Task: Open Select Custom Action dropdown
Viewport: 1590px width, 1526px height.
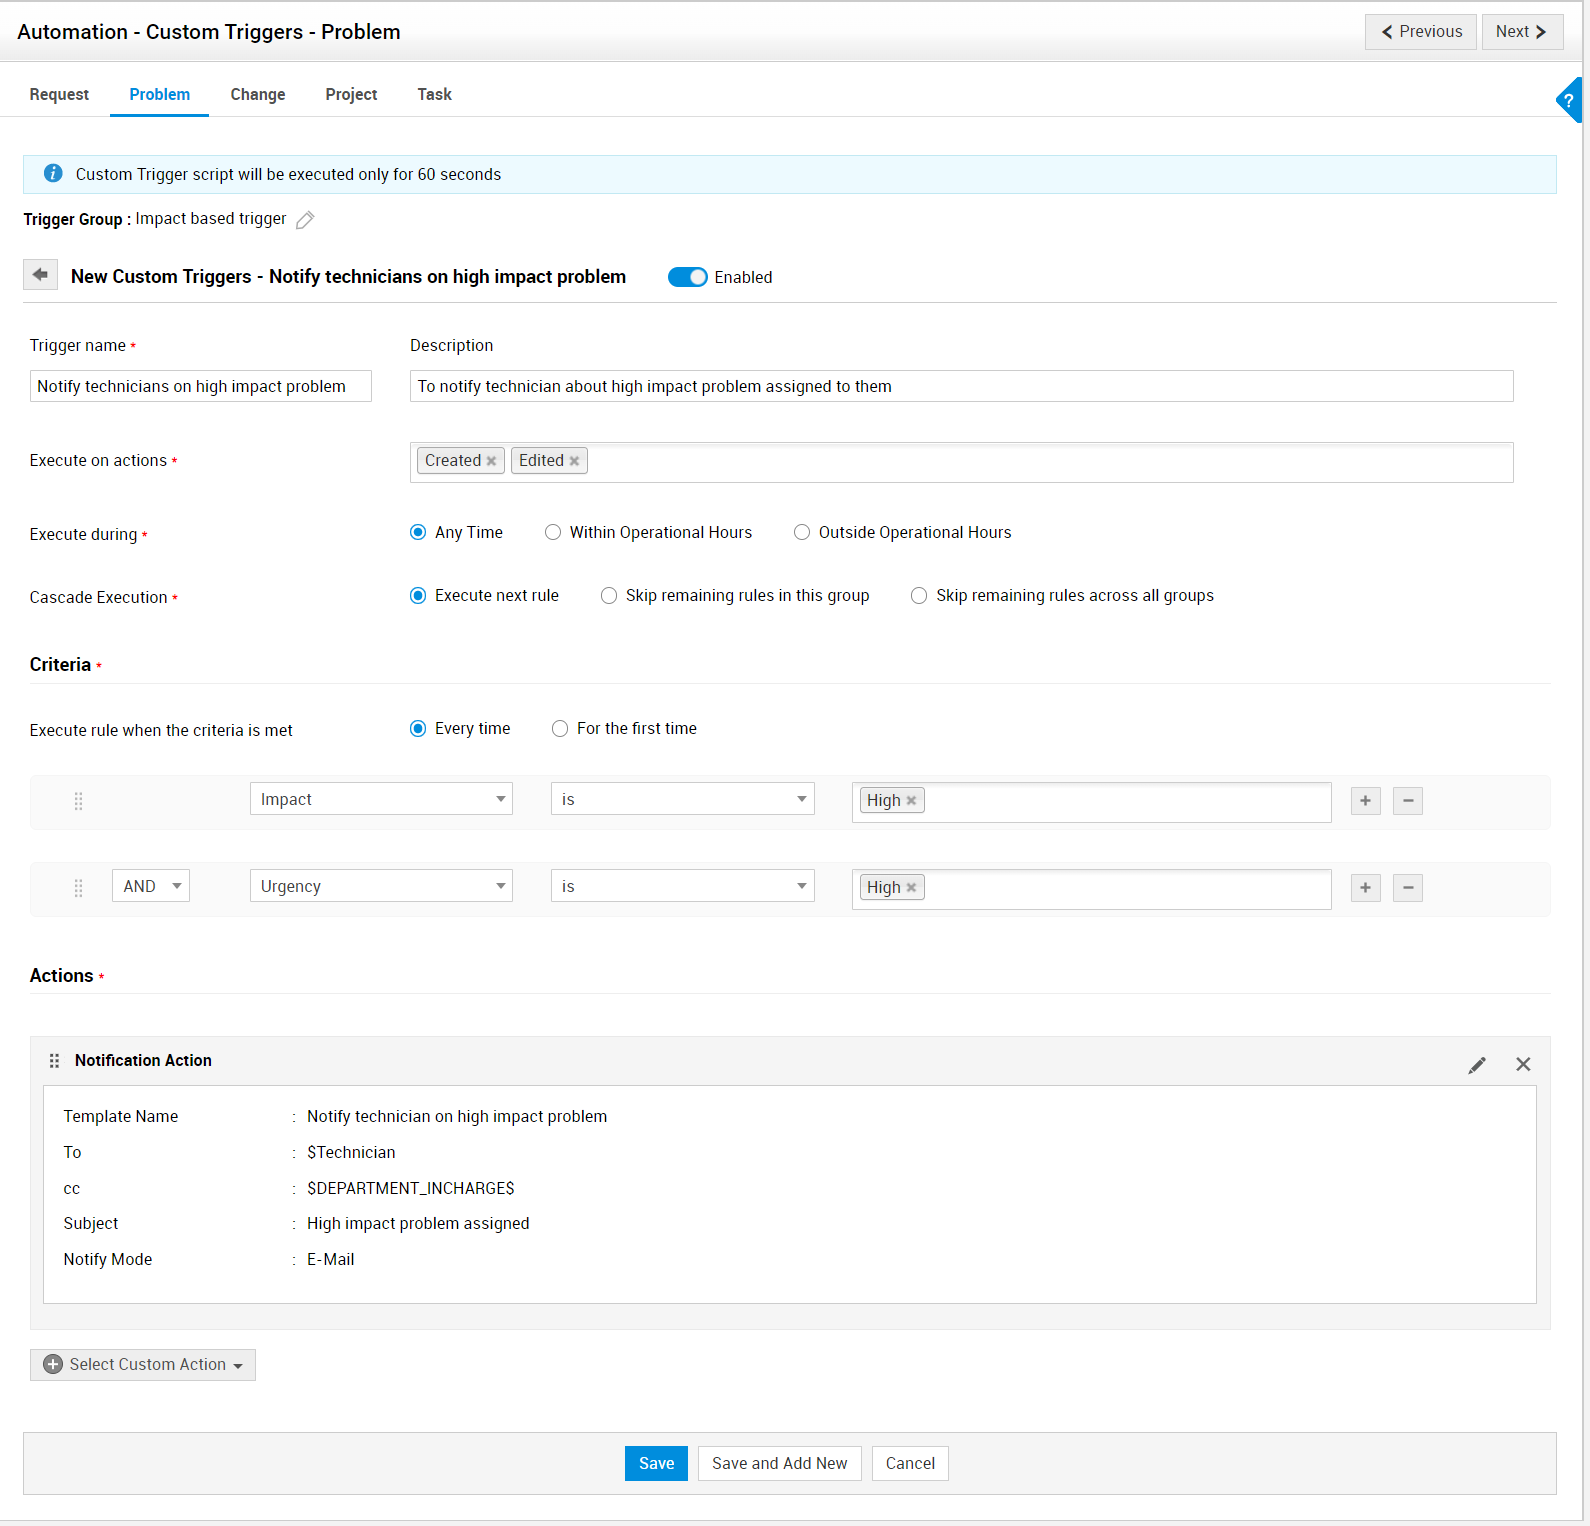Action: click(x=143, y=1365)
